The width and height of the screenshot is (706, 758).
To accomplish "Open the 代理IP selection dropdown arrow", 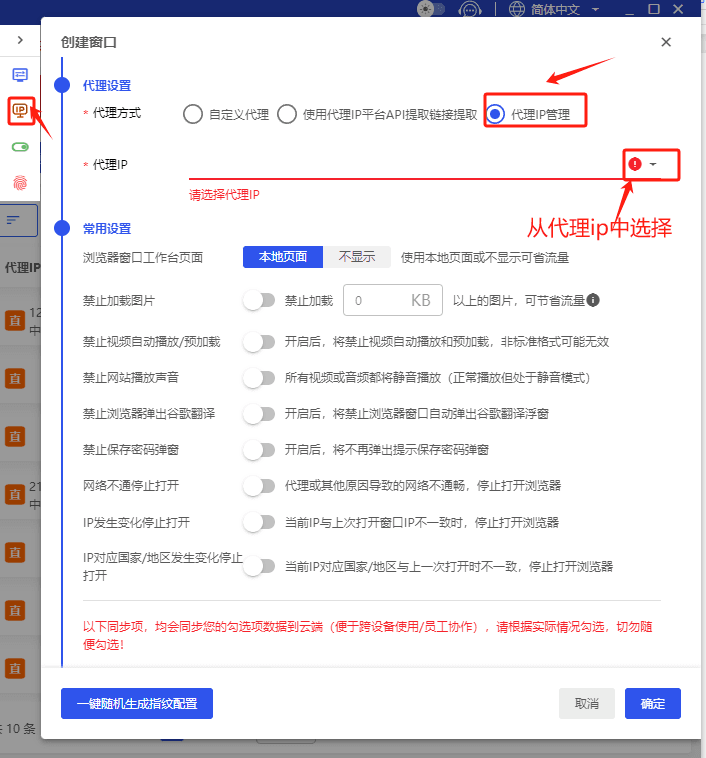I will coord(653,164).
